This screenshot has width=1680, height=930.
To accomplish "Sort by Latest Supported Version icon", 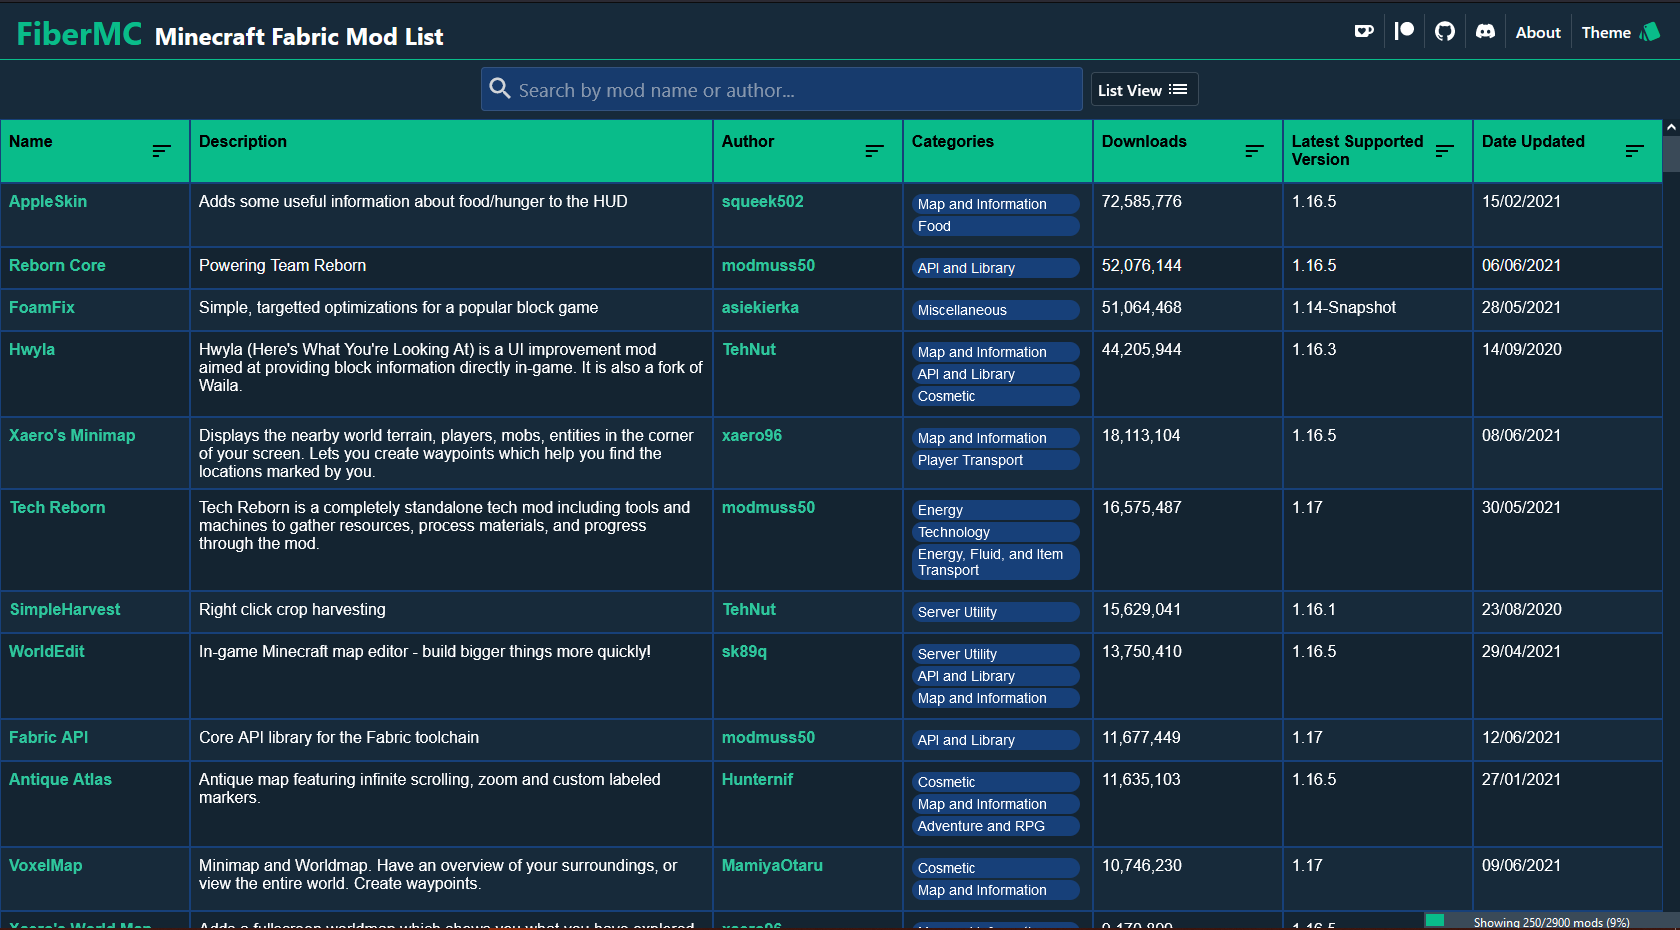I will coord(1444,151).
